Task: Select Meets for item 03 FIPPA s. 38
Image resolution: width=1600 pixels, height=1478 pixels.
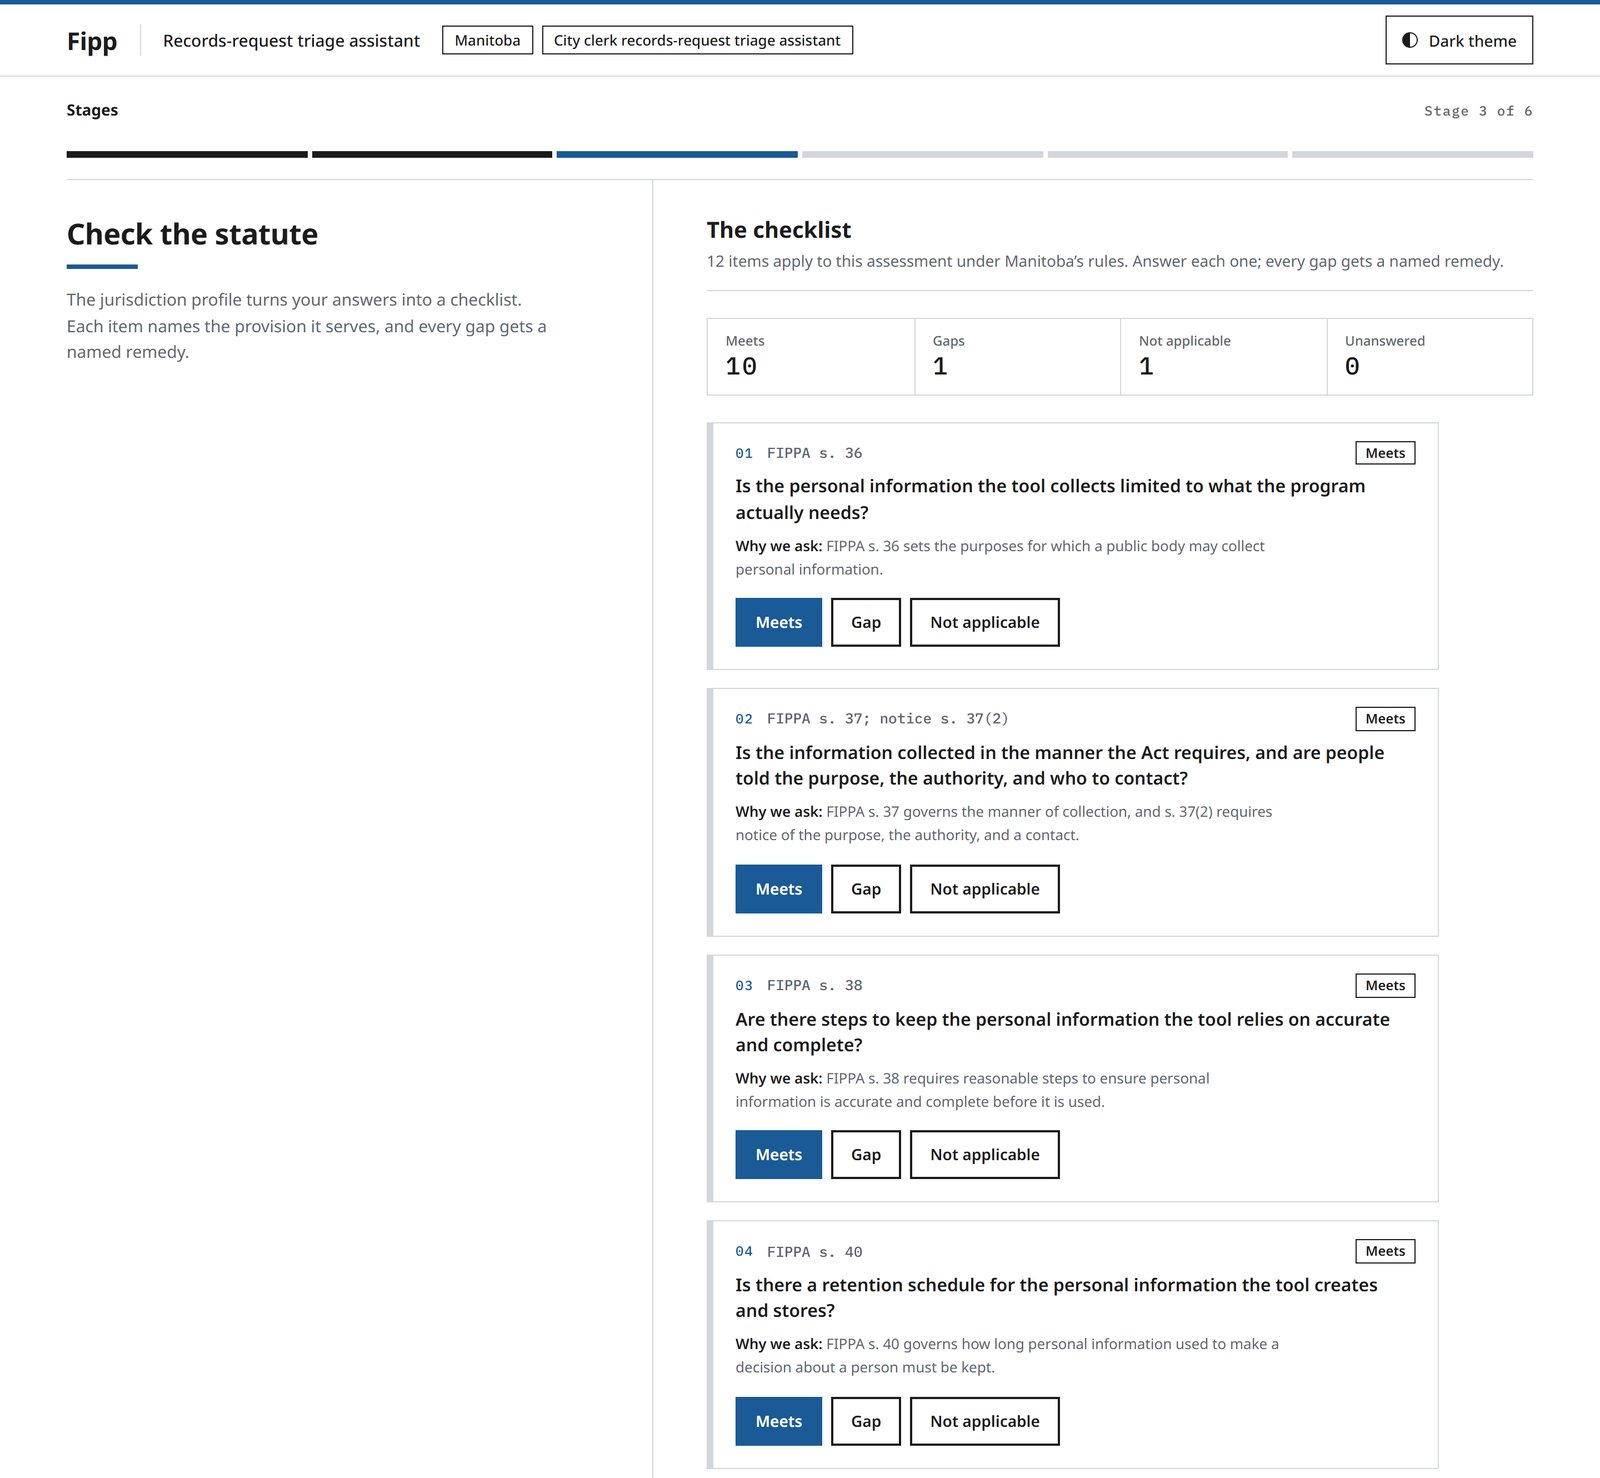Action: pos(778,1154)
